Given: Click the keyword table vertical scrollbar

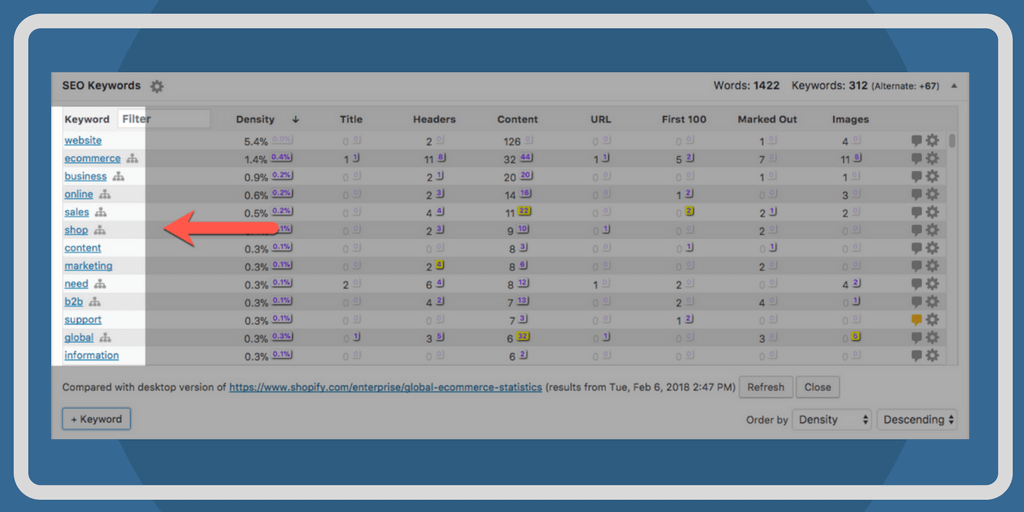Looking at the screenshot, I should pyautogui.click(x=951, y=141).
